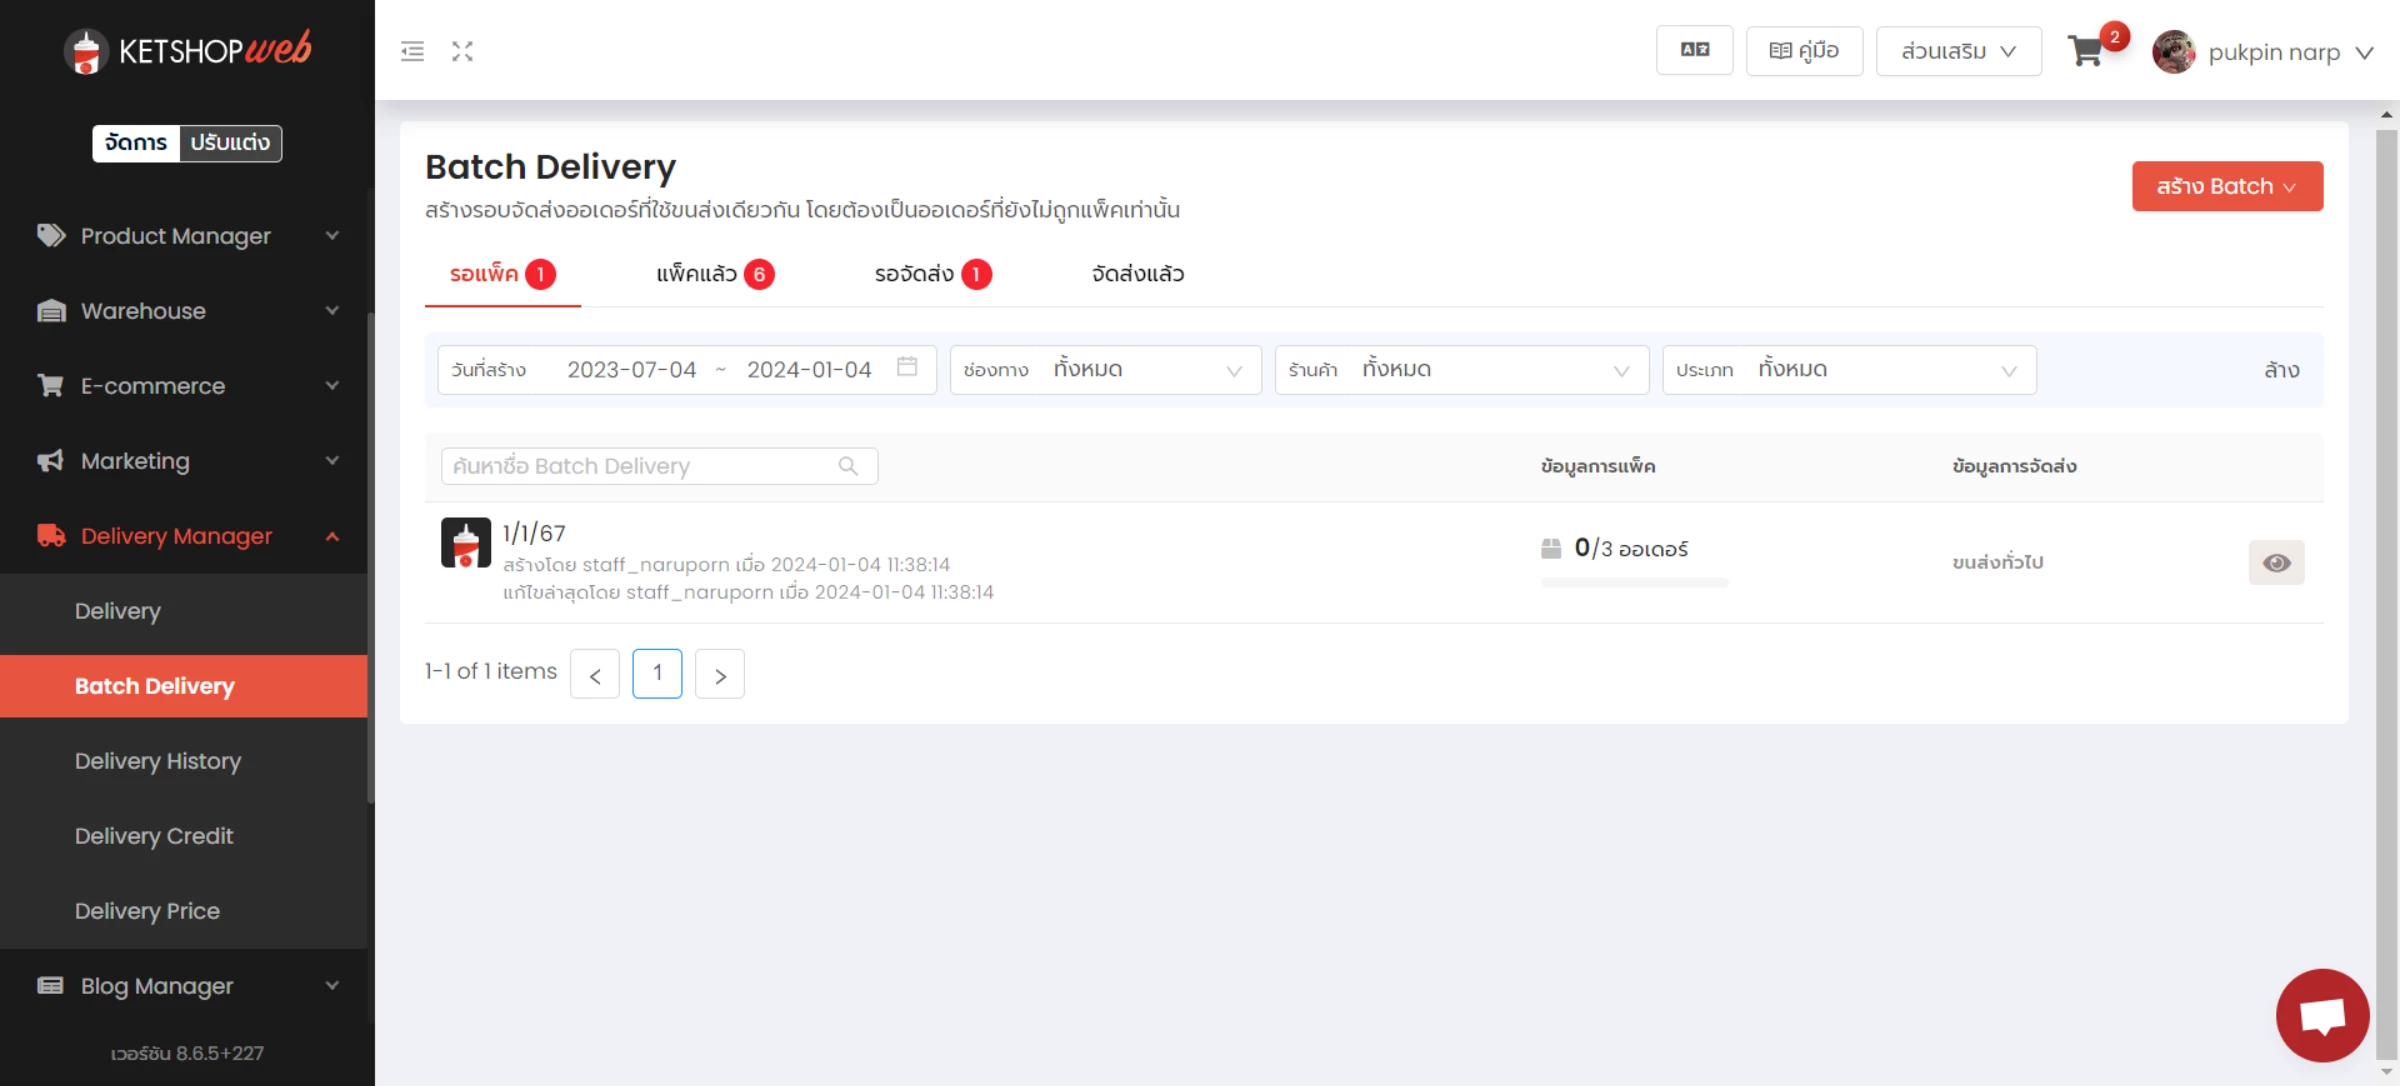The image size is (2400, 1086).
Task: Switch to จัดการ mode
Action: click(x=136, y=142)
